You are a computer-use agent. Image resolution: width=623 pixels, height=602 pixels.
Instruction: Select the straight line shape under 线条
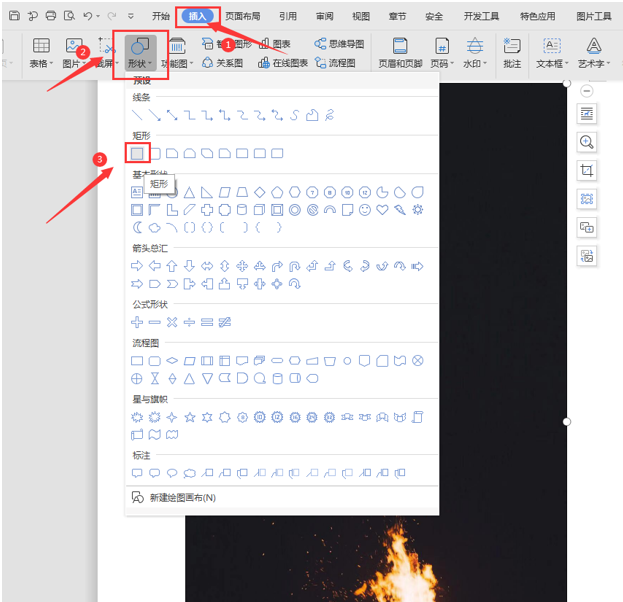[137, 115]
